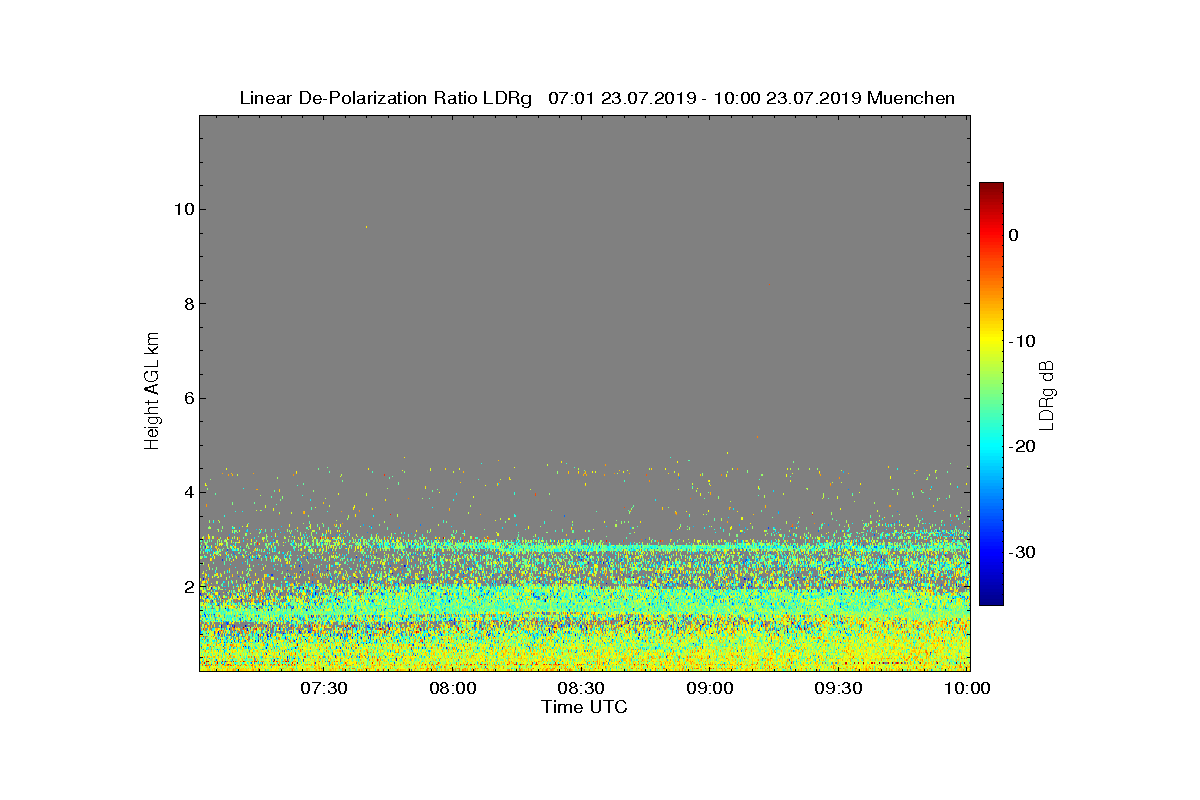Screen dimensions: 1200x800
Task: Click the dark red top of colorbar
Action: click(x=991, y=188)
